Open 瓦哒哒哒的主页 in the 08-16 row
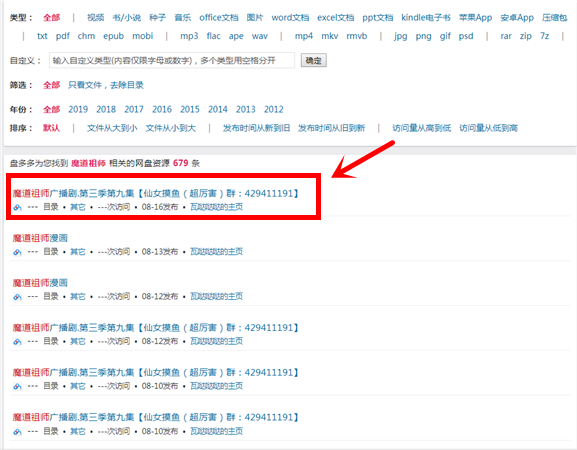577x450 pixels. click(x=216, y=207)
